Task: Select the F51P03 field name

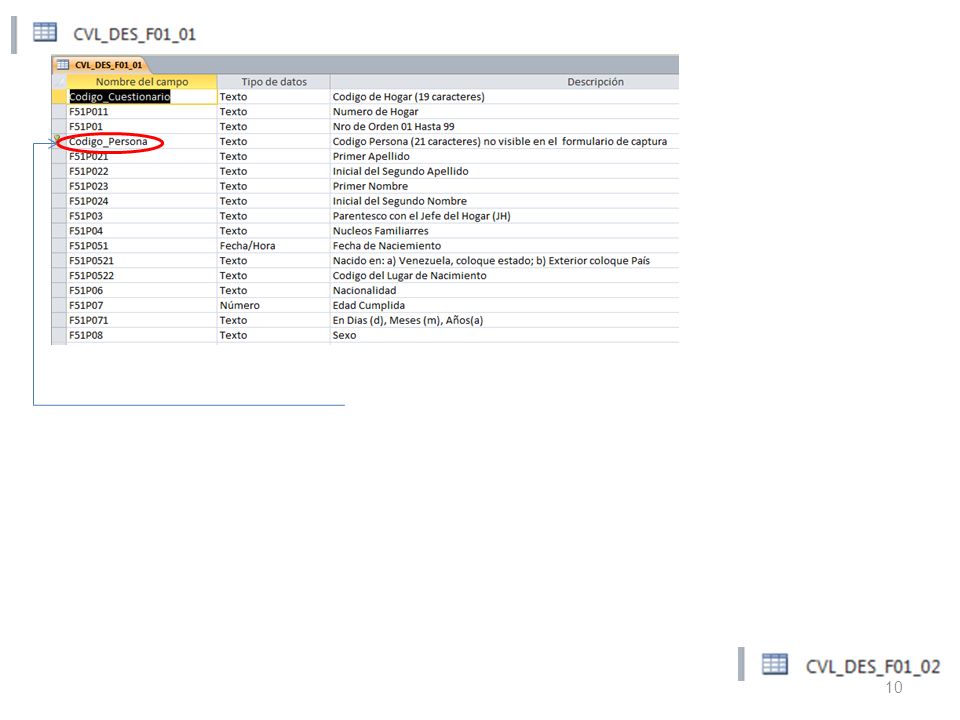Action: coord(86,216)
